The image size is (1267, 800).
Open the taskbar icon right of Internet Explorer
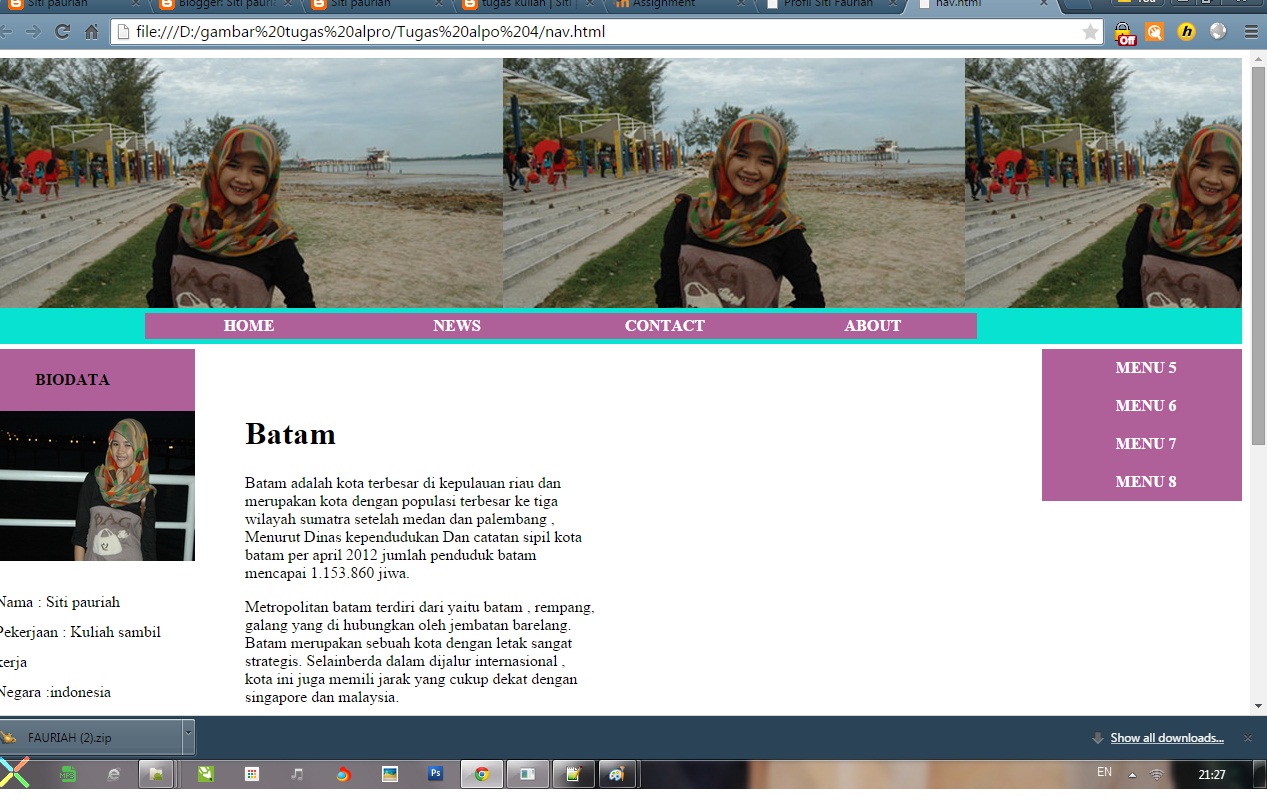156,774
